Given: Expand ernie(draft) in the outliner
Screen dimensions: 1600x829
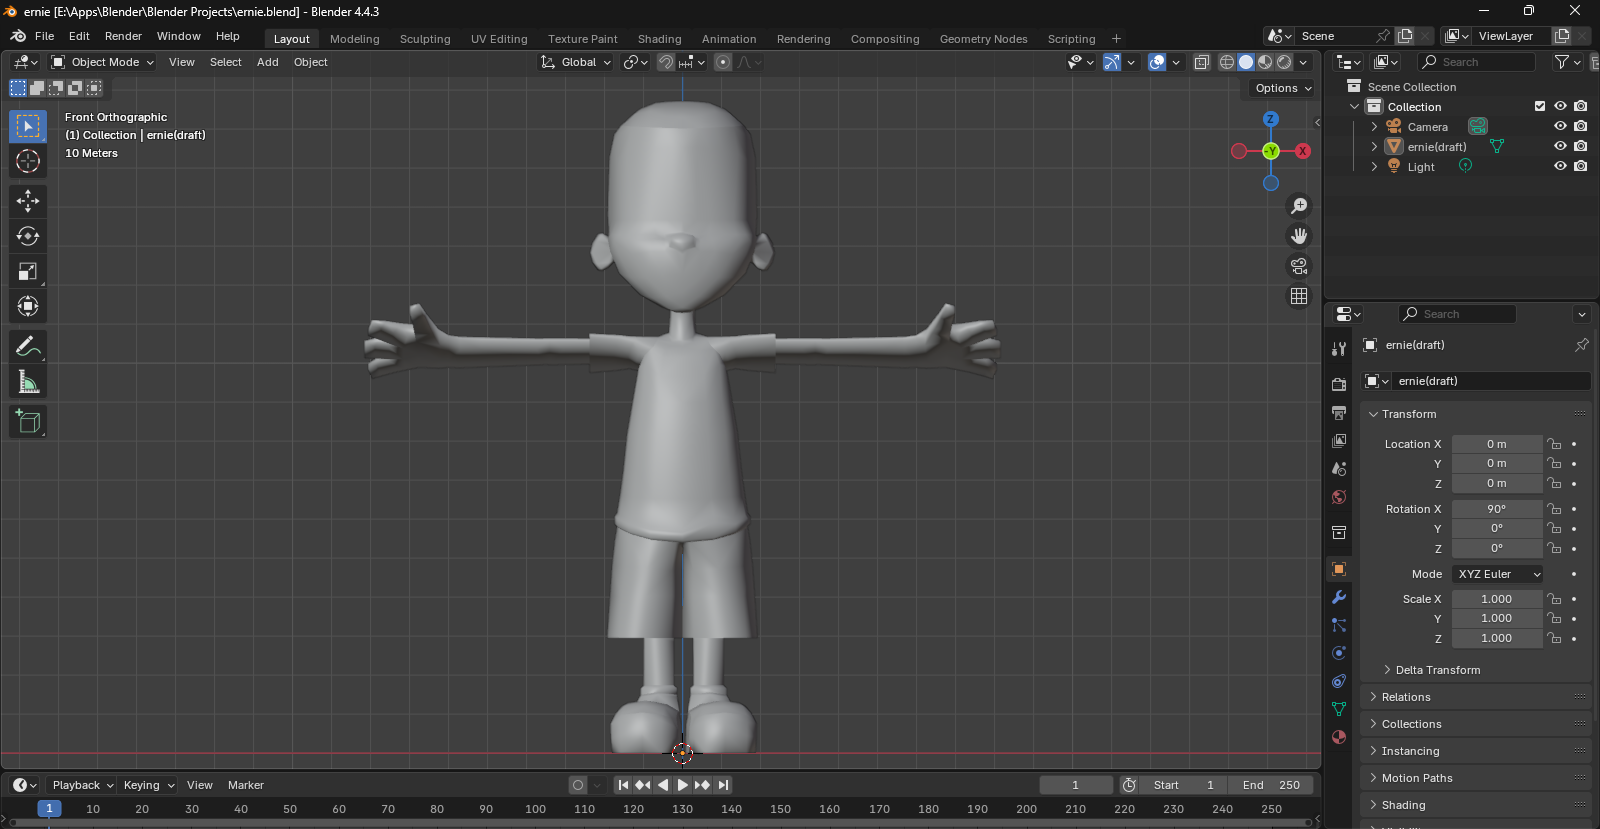Looking at the screenshot, I should (x=1374, y=146).
